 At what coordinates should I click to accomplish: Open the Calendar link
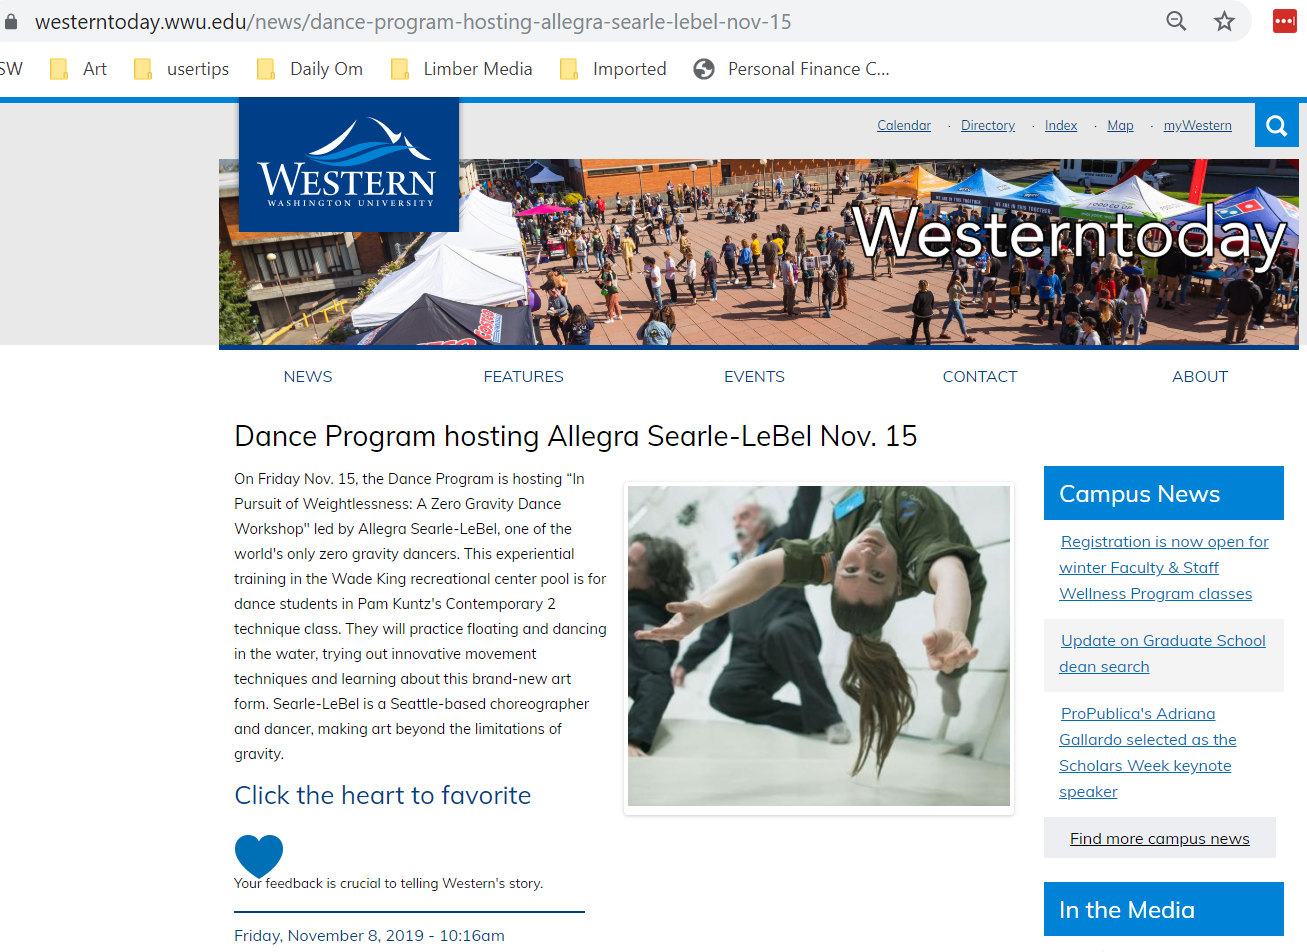(904, 125)
